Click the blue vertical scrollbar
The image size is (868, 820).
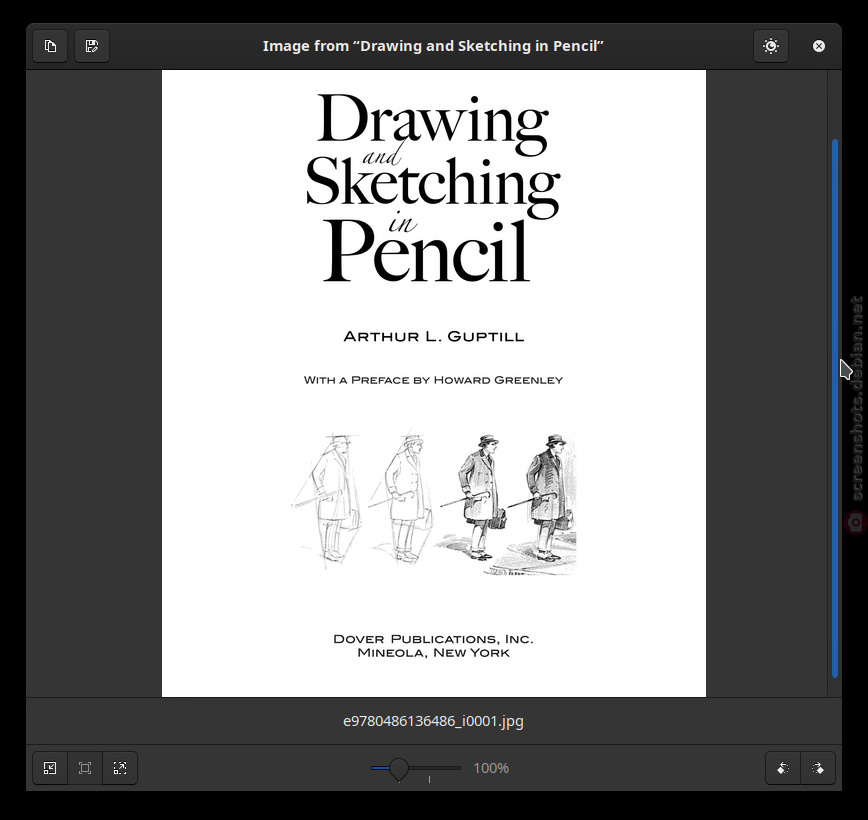click(835, 409)
